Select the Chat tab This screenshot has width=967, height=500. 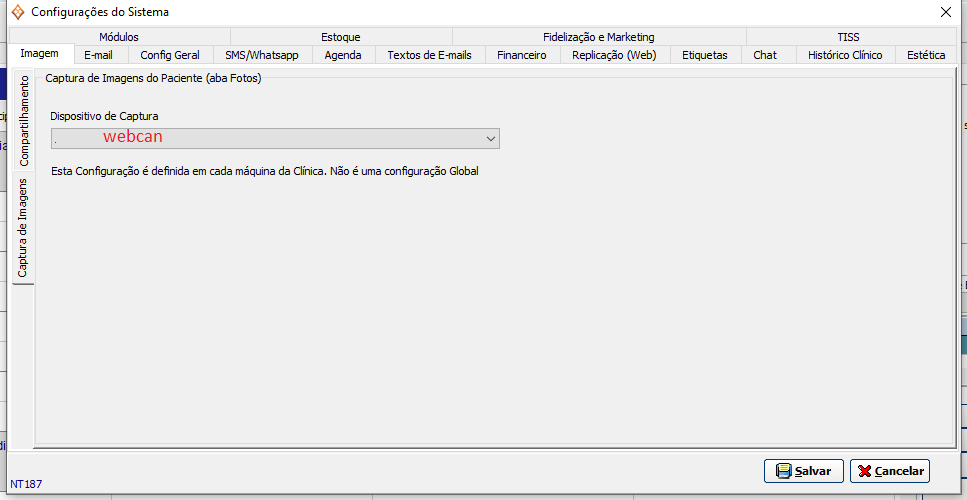point(764,55)
